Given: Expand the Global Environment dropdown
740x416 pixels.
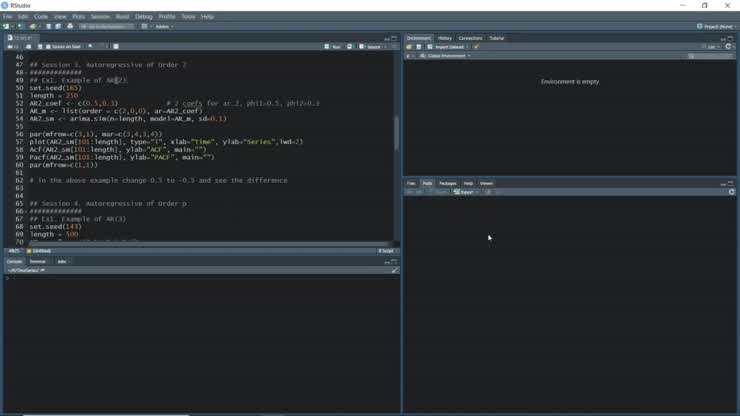Looking at the screenshot, I should 448,56.
